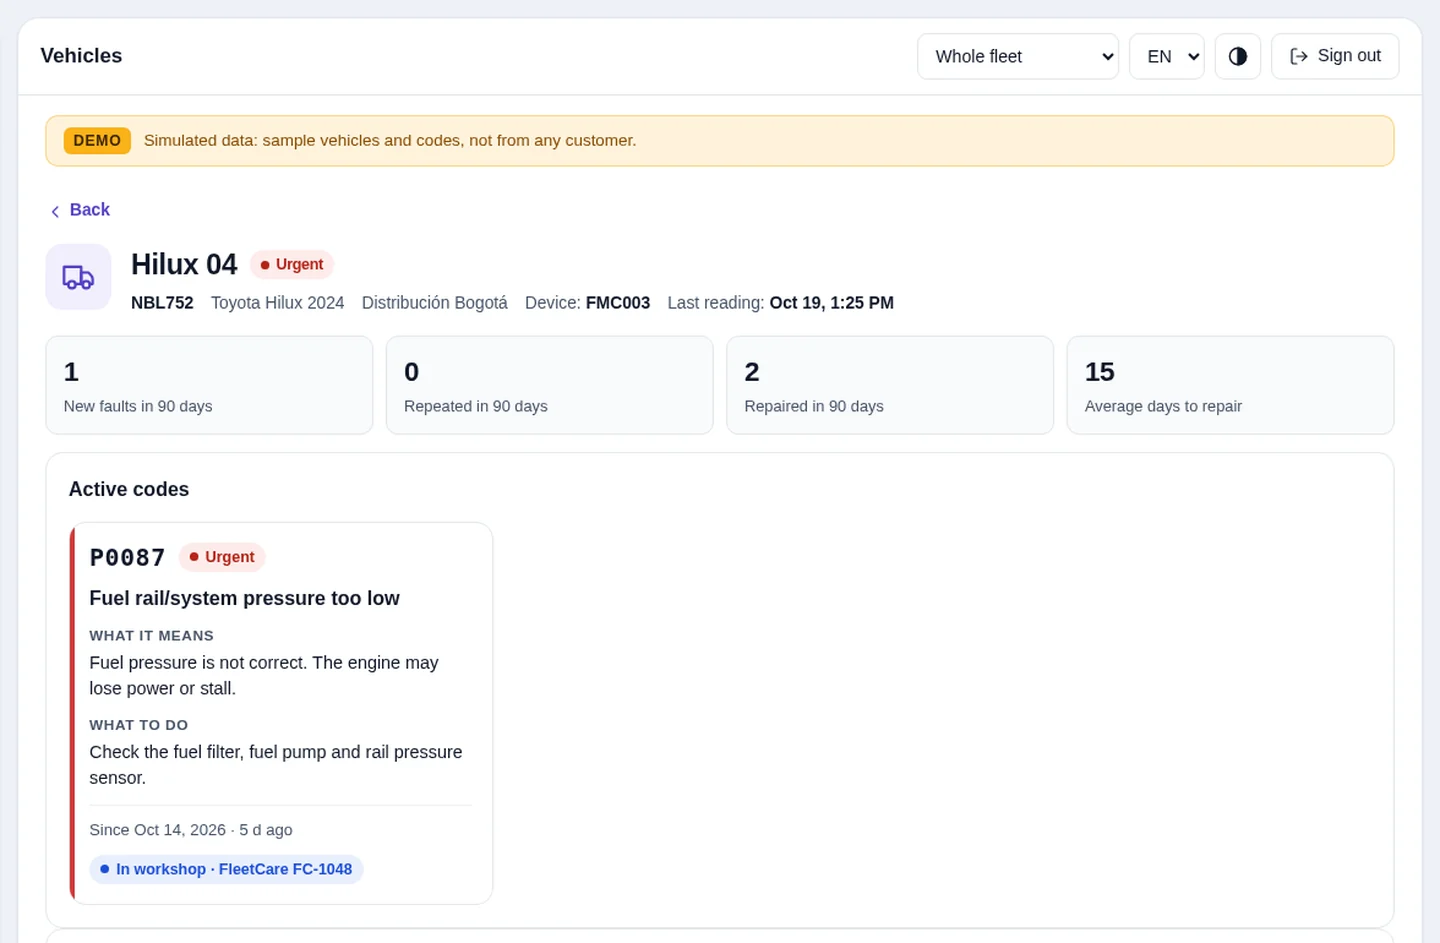Click the DEMO badge in the banner

click(x=97, y=141)
